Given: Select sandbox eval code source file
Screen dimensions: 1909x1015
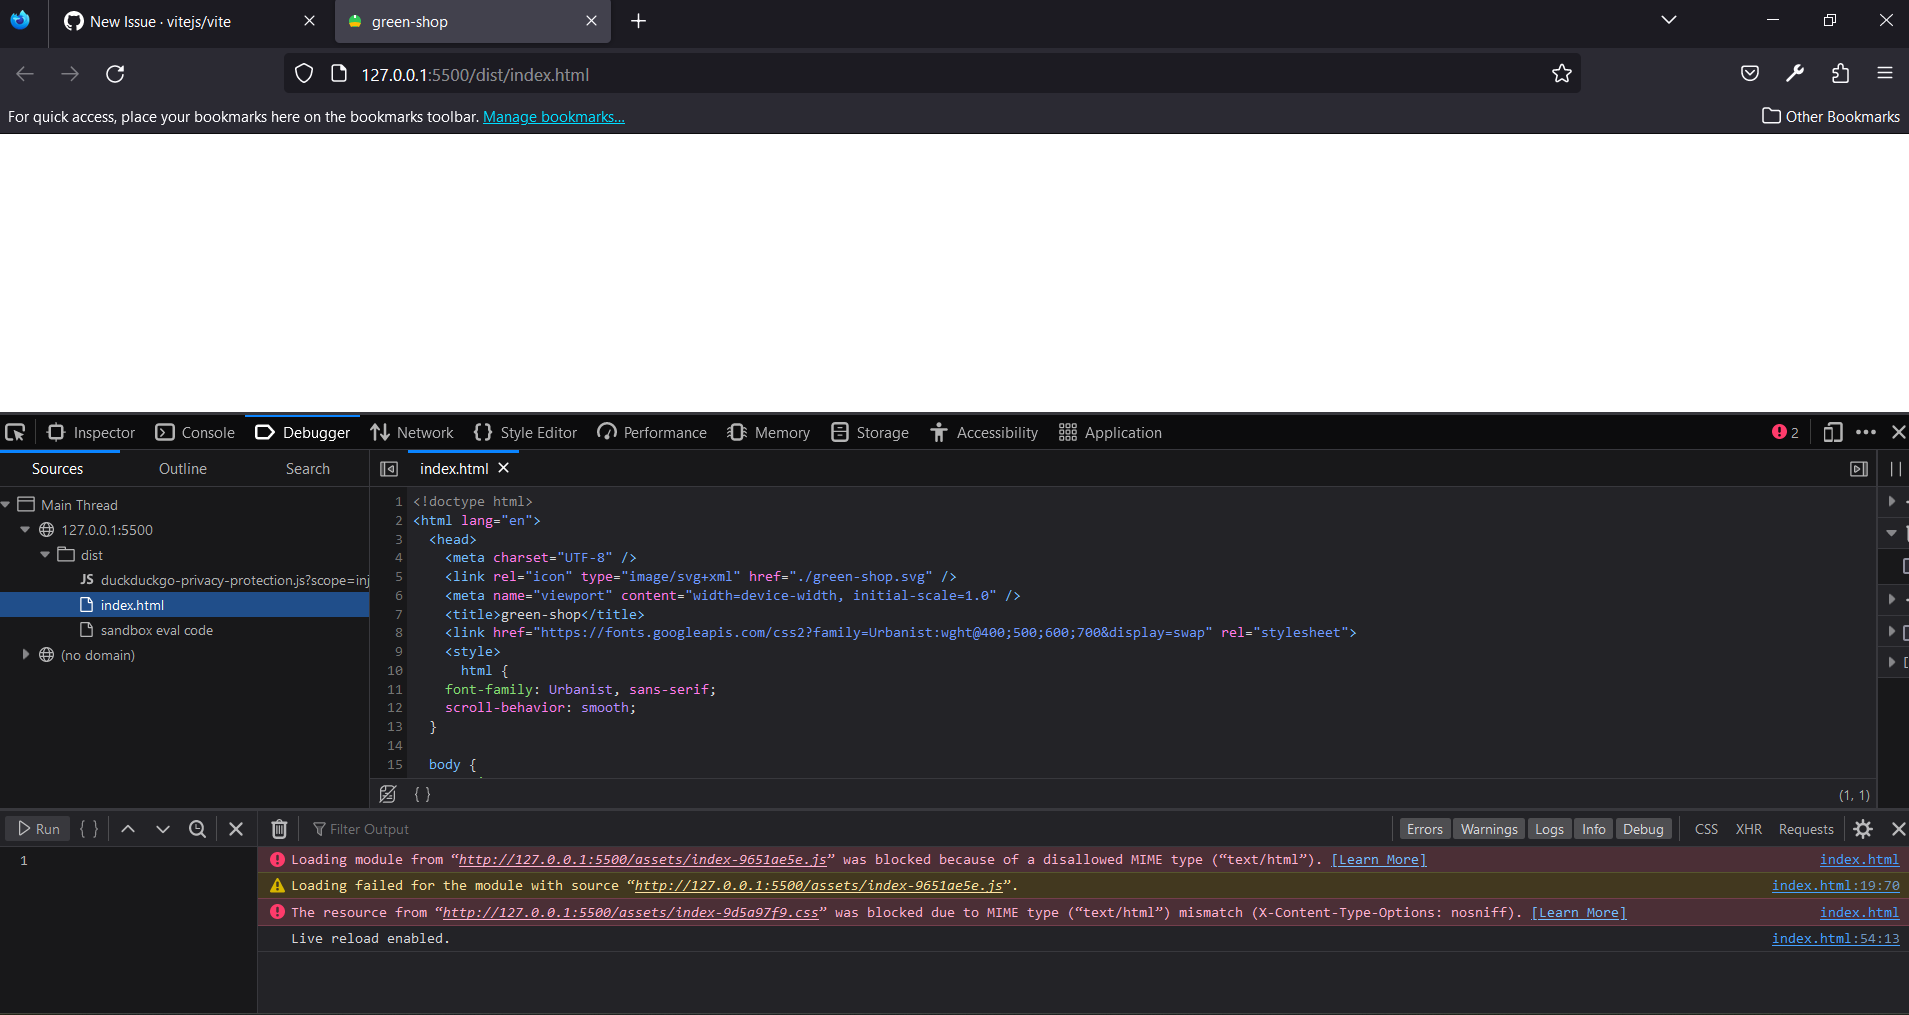Looking at the screenshot, I should [x=157, y=630].
